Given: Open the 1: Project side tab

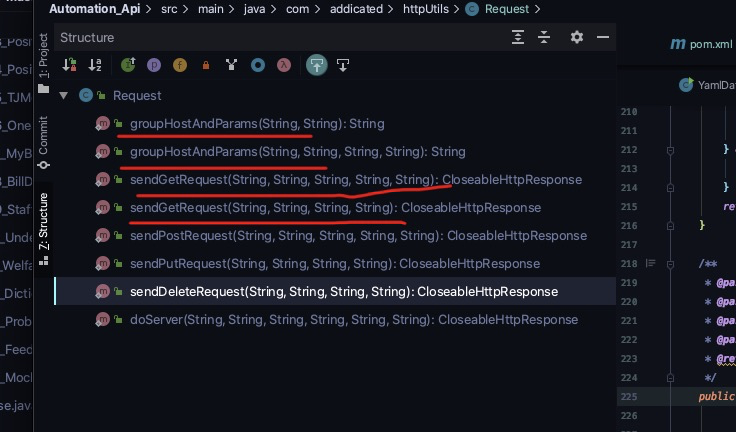Looking at the screenshot, I should pyautogui.click(x=43, y=63).
